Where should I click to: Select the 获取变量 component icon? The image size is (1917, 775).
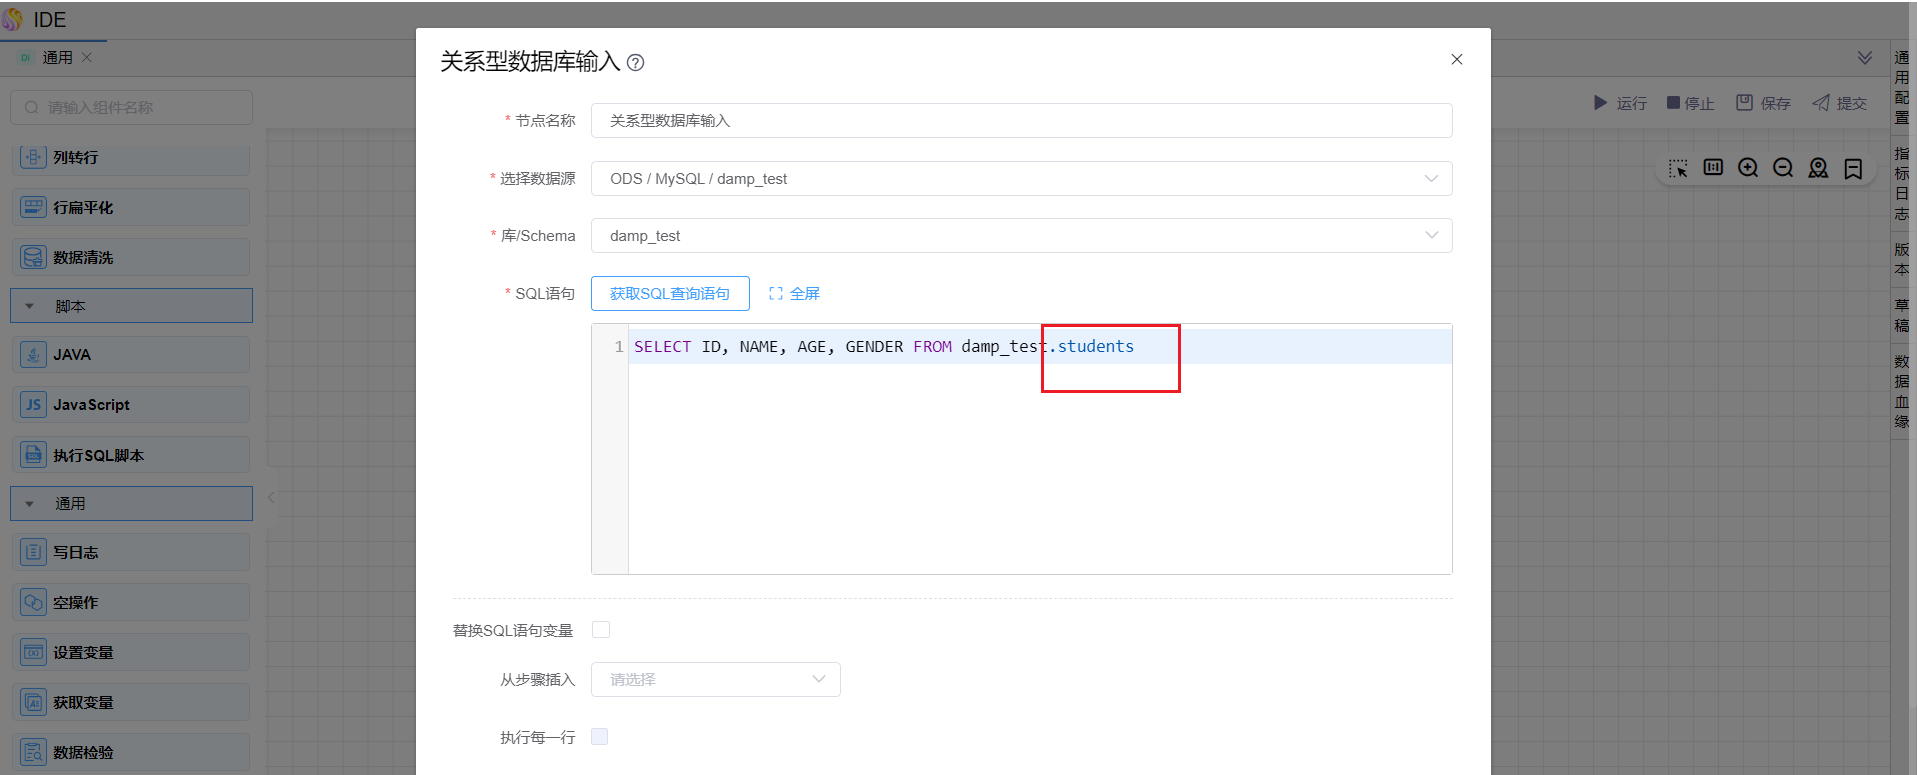coord(33,702)
